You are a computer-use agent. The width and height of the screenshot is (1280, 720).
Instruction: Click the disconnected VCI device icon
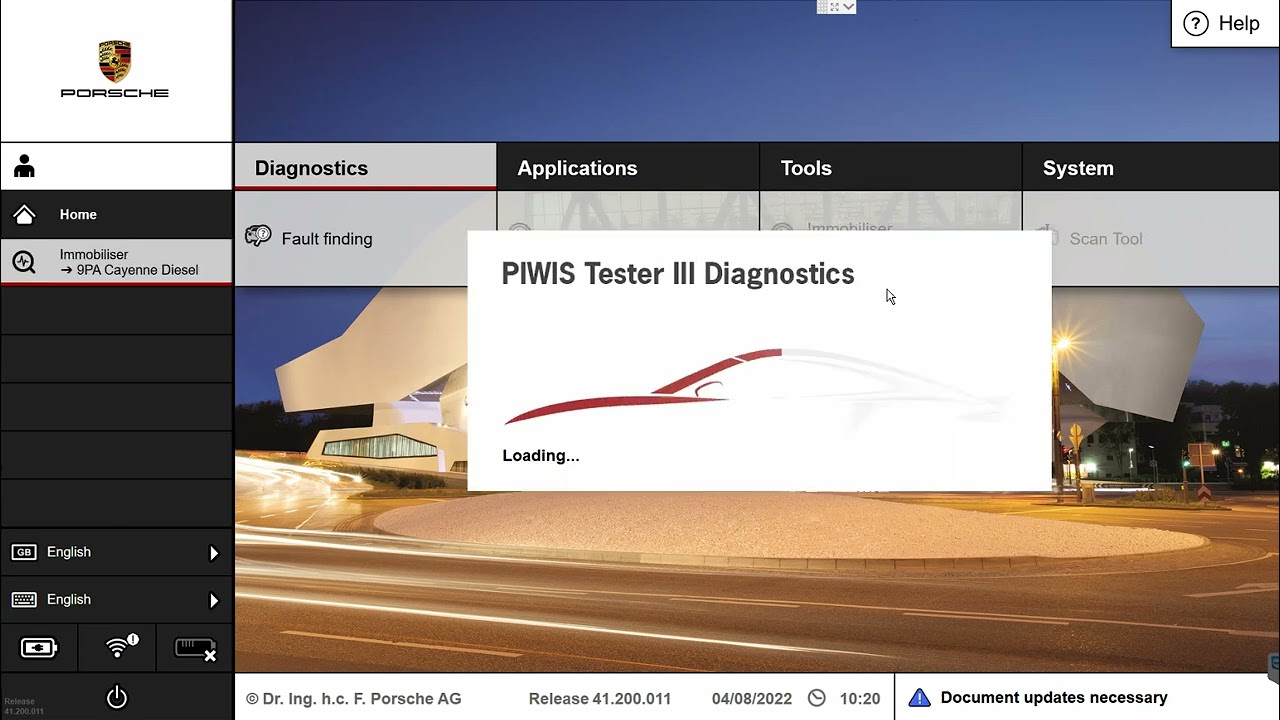195,649
